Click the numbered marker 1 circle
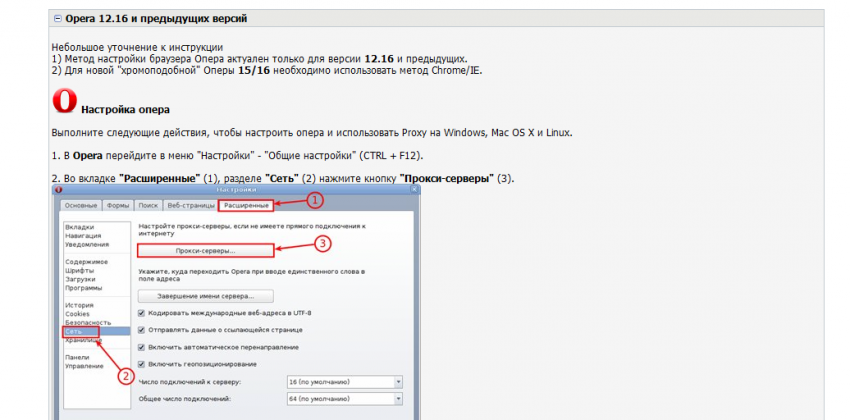This screenshot has width=850, height=420. tap(313, 199)
